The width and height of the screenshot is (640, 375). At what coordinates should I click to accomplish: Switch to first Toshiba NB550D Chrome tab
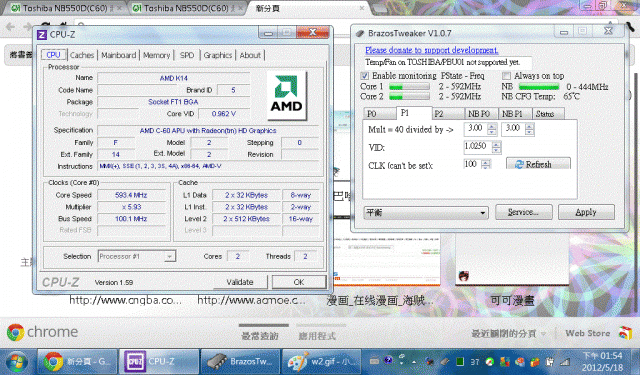65,8
